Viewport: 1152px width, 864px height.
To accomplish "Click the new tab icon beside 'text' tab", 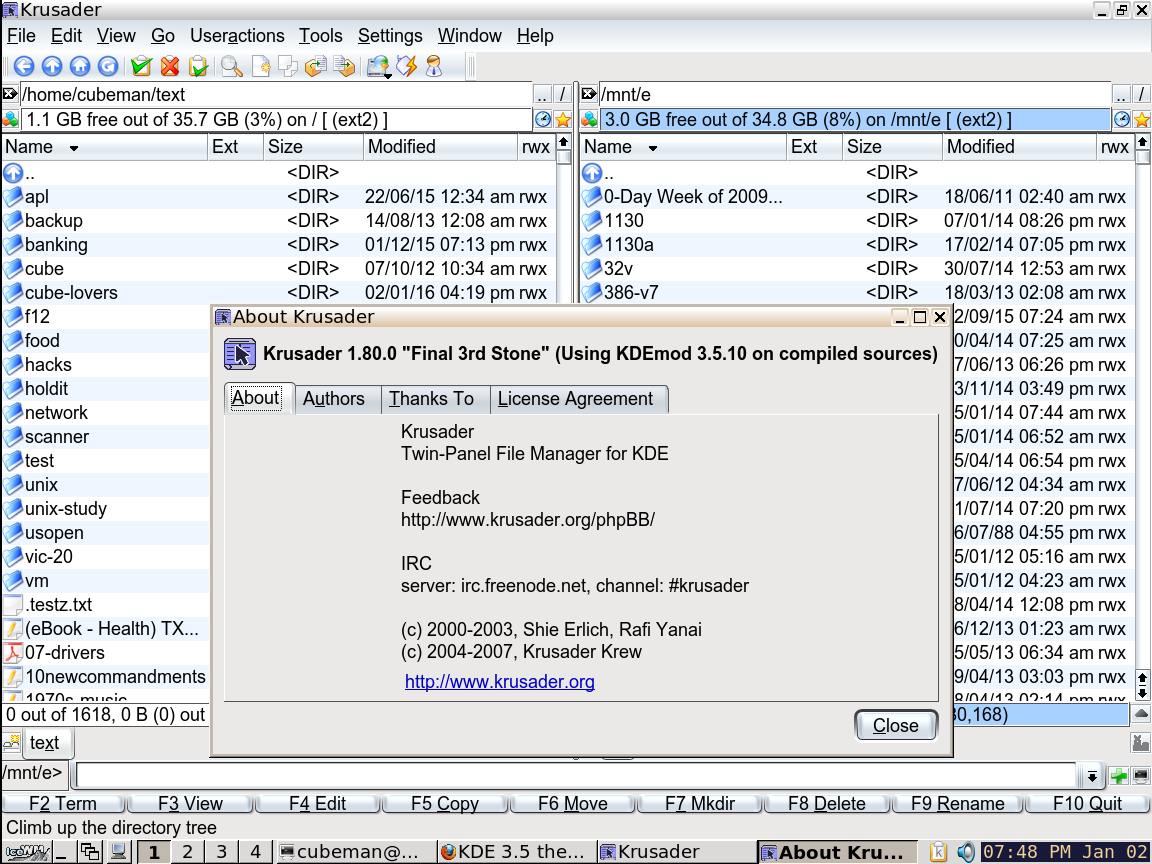I will pos(11,743).
